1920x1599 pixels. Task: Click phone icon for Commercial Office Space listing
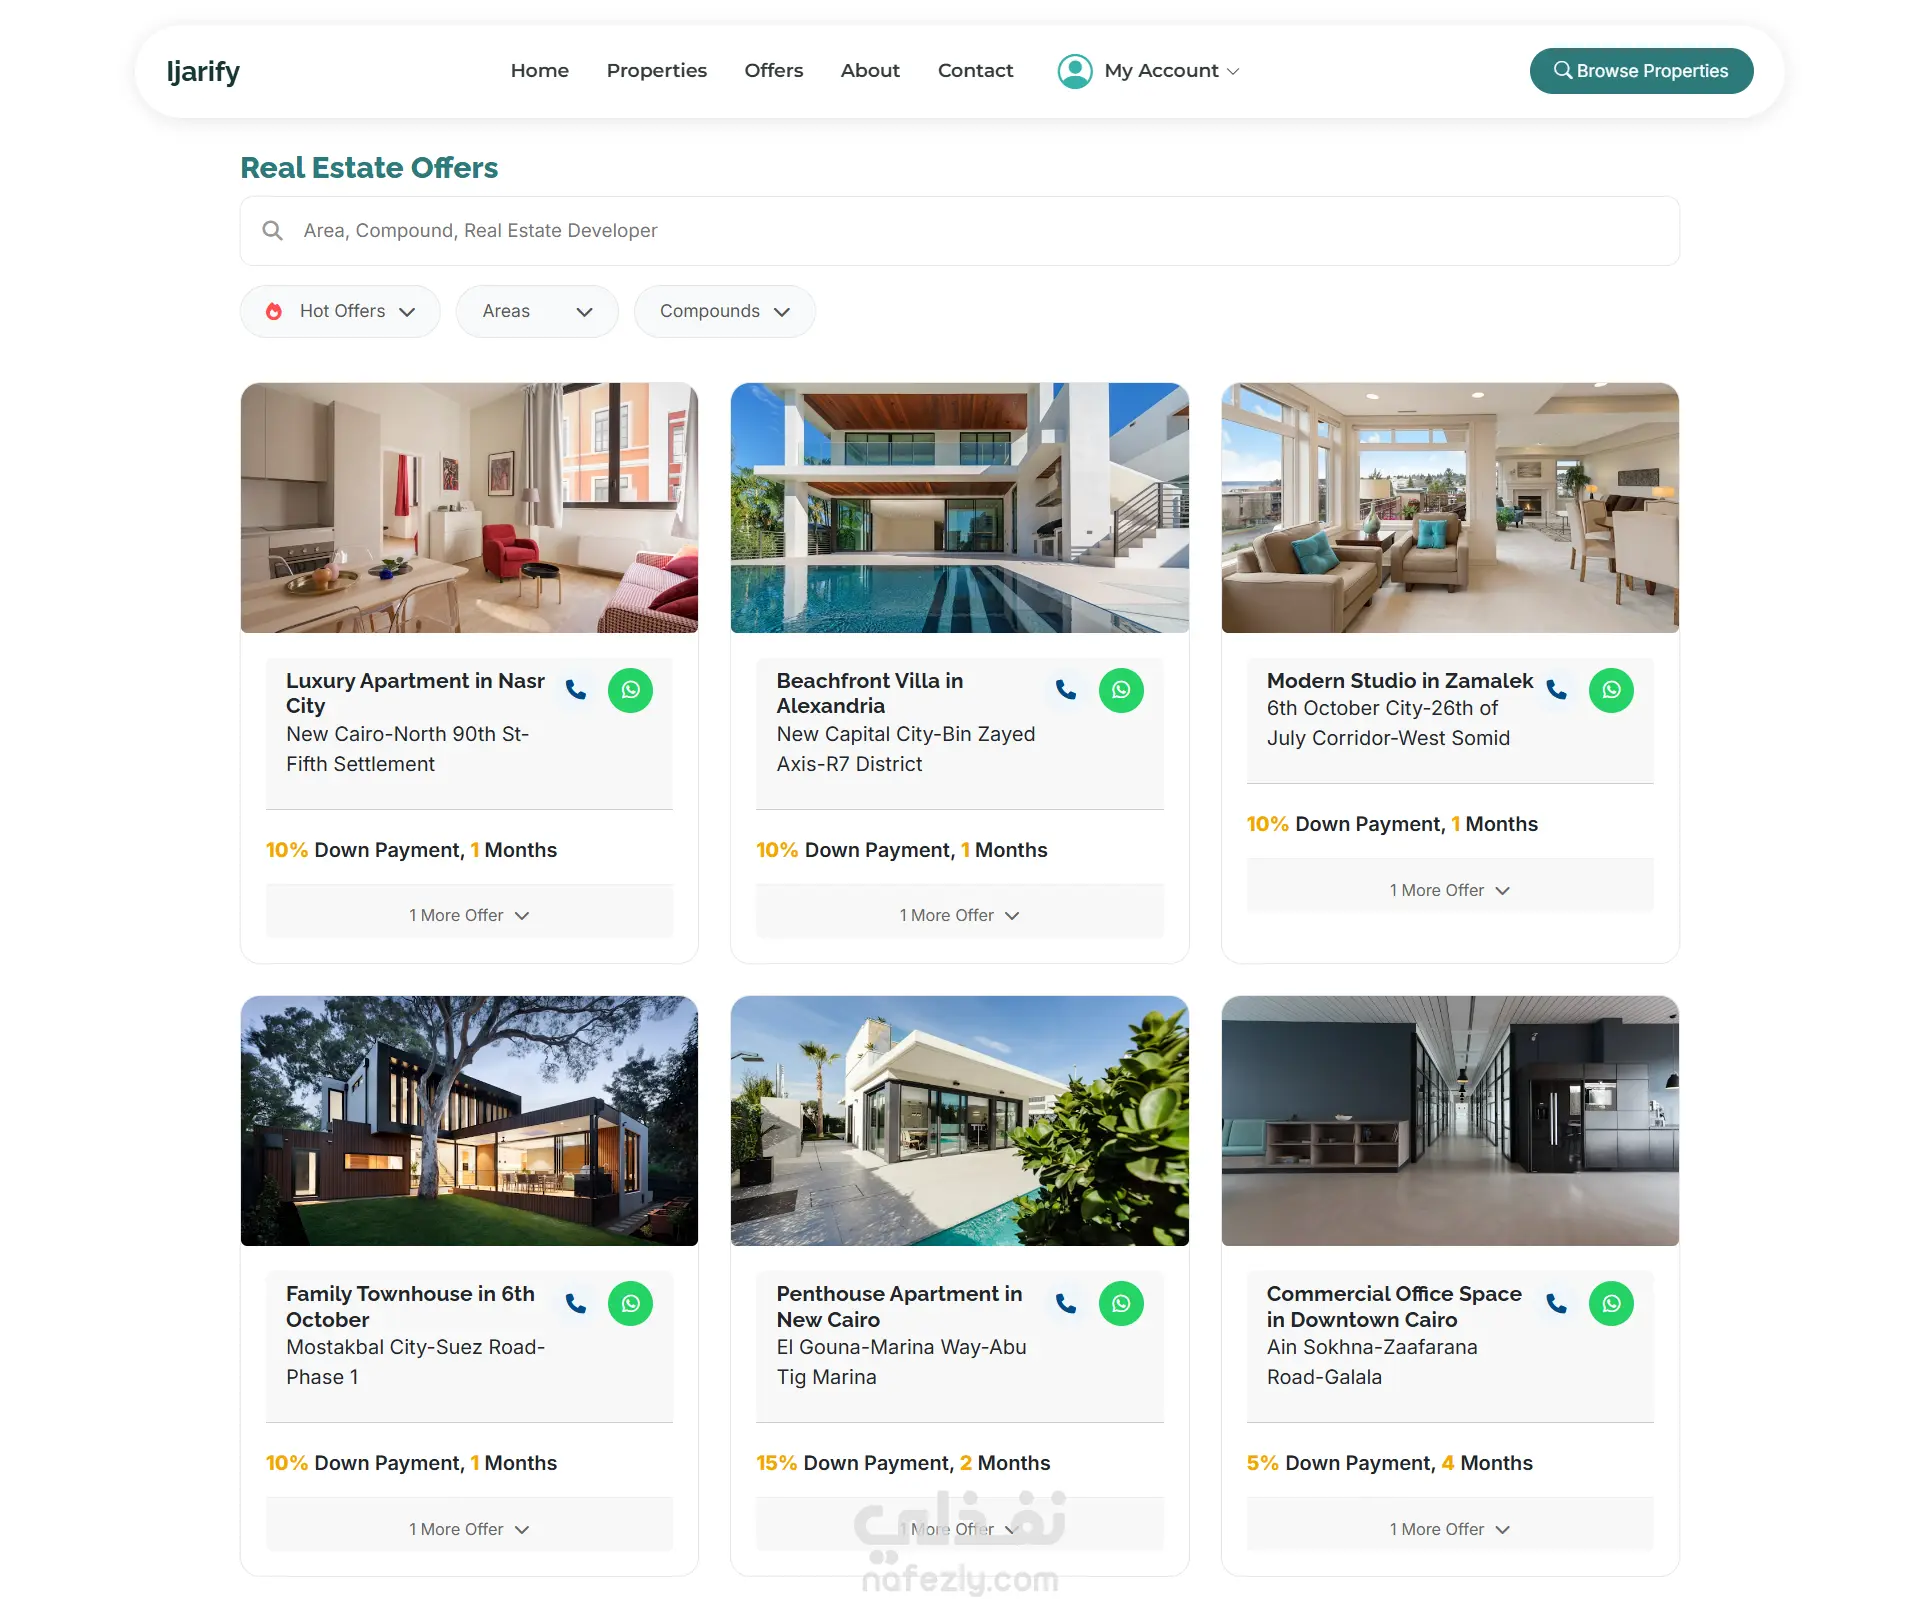point(1557,1303)
